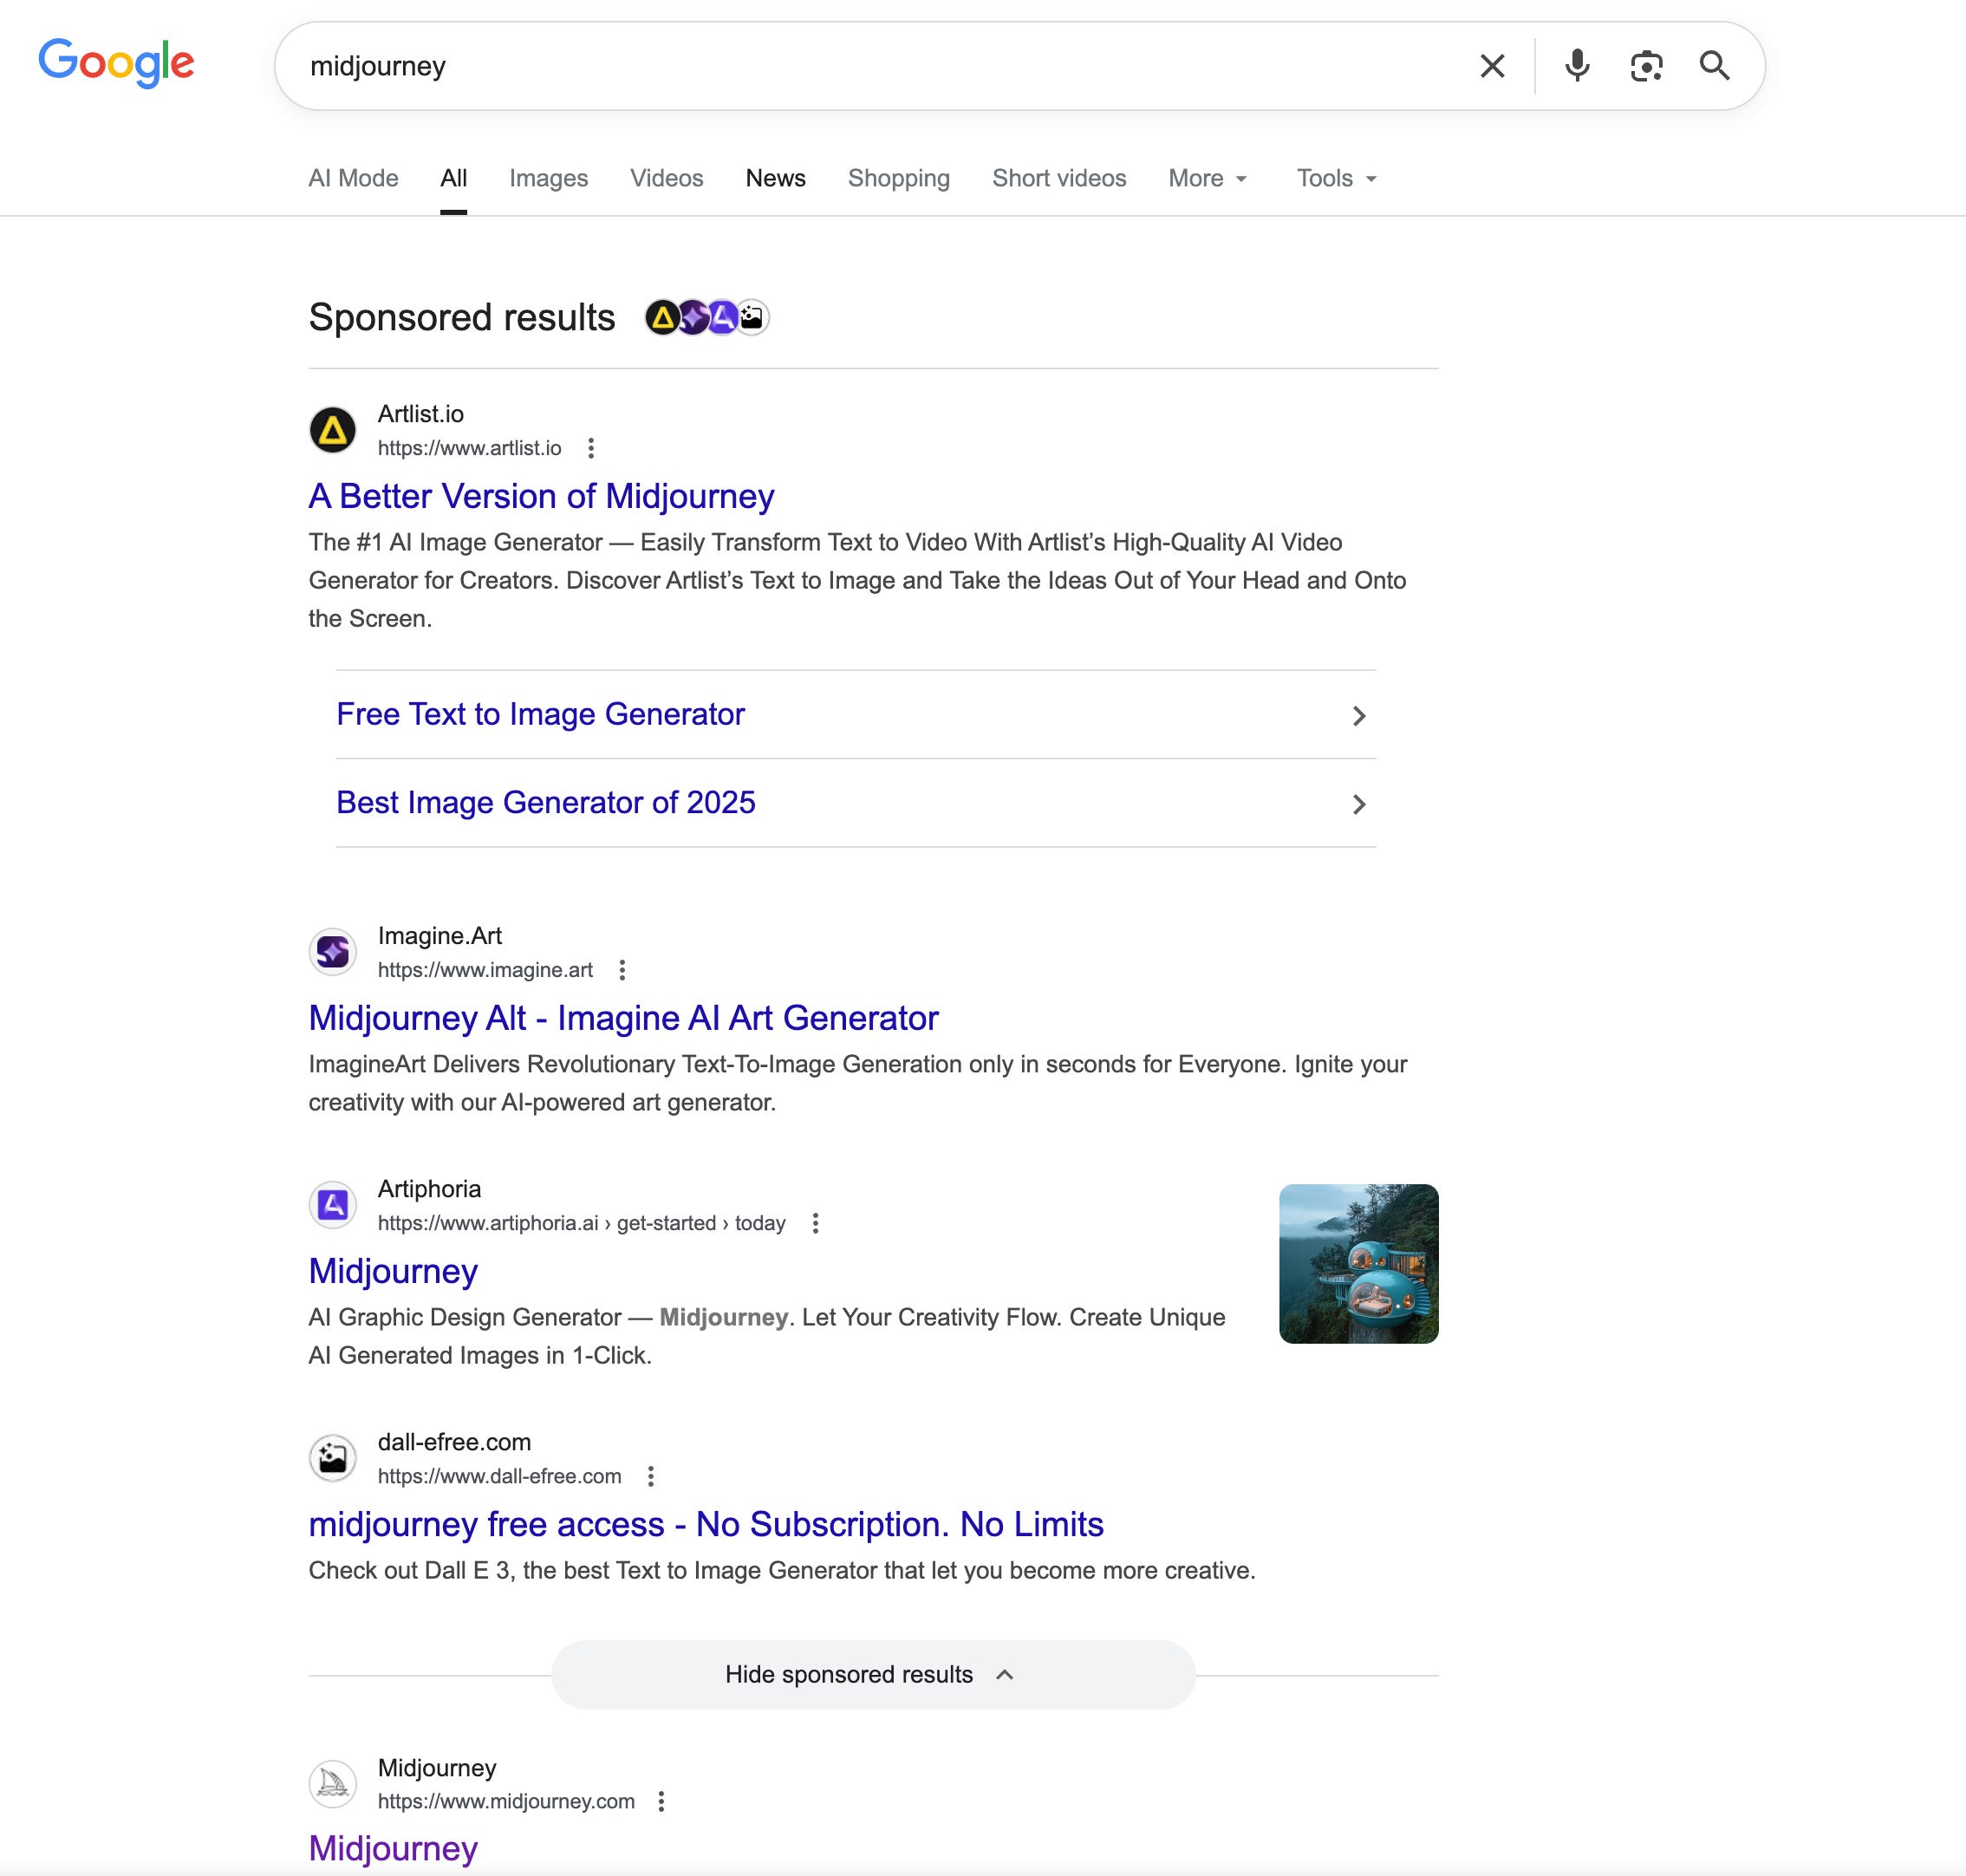Click the magnifying glass search icon
1966x1876 pixels.
coord(1714,66)
